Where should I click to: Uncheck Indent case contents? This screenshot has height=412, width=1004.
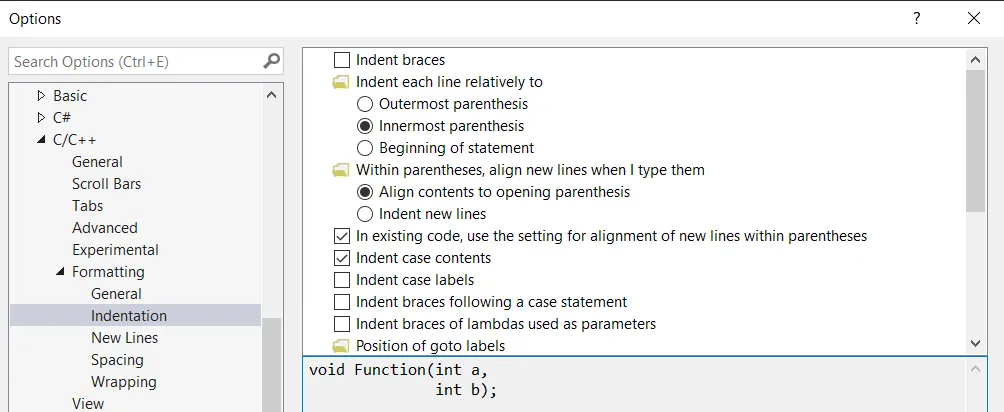342,258
